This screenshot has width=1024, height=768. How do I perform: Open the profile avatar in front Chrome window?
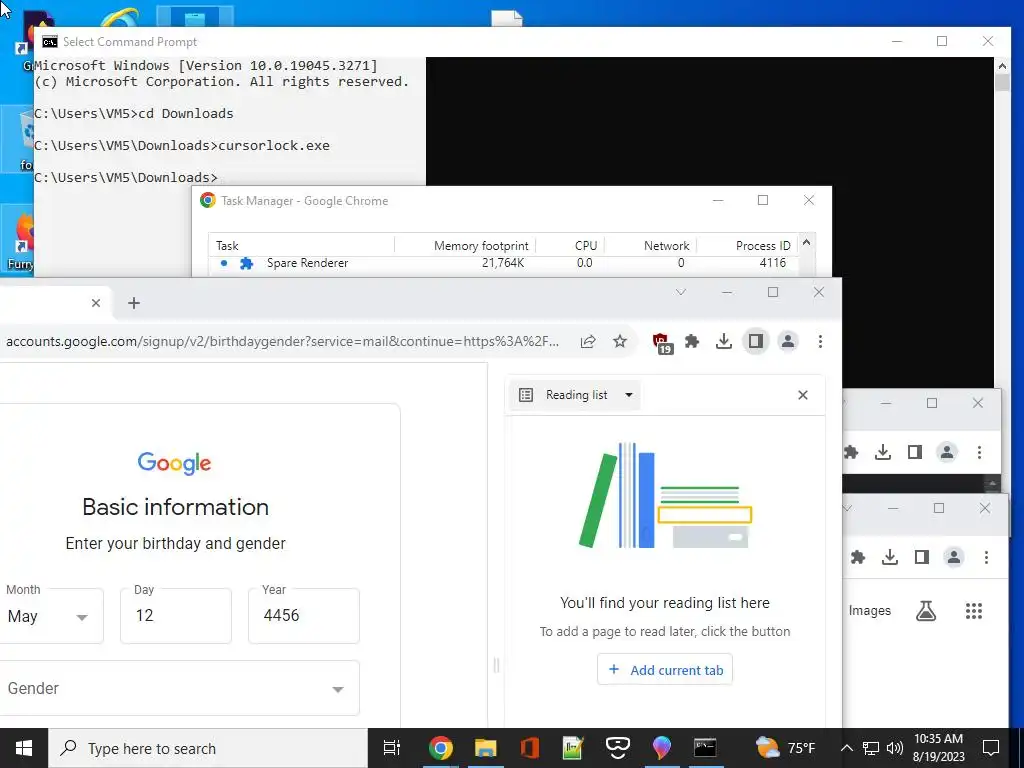click(788, 341)
